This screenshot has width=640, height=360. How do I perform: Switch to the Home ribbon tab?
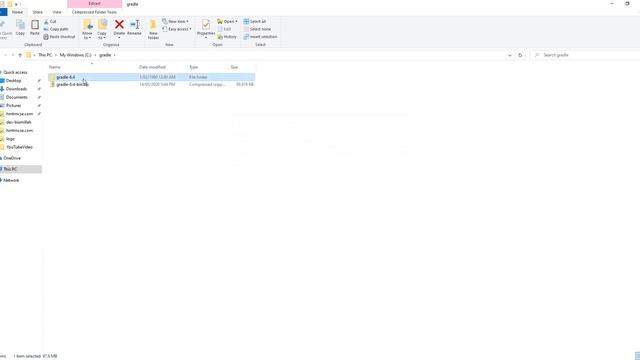[x=17, y=12]
